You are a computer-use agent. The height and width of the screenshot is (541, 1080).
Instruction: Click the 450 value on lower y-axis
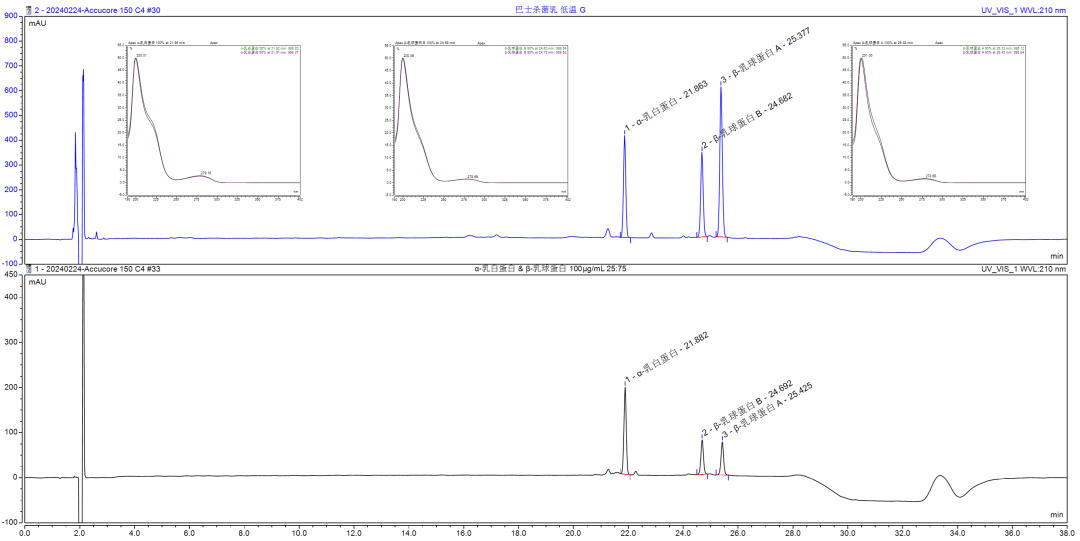click(10, 274)
